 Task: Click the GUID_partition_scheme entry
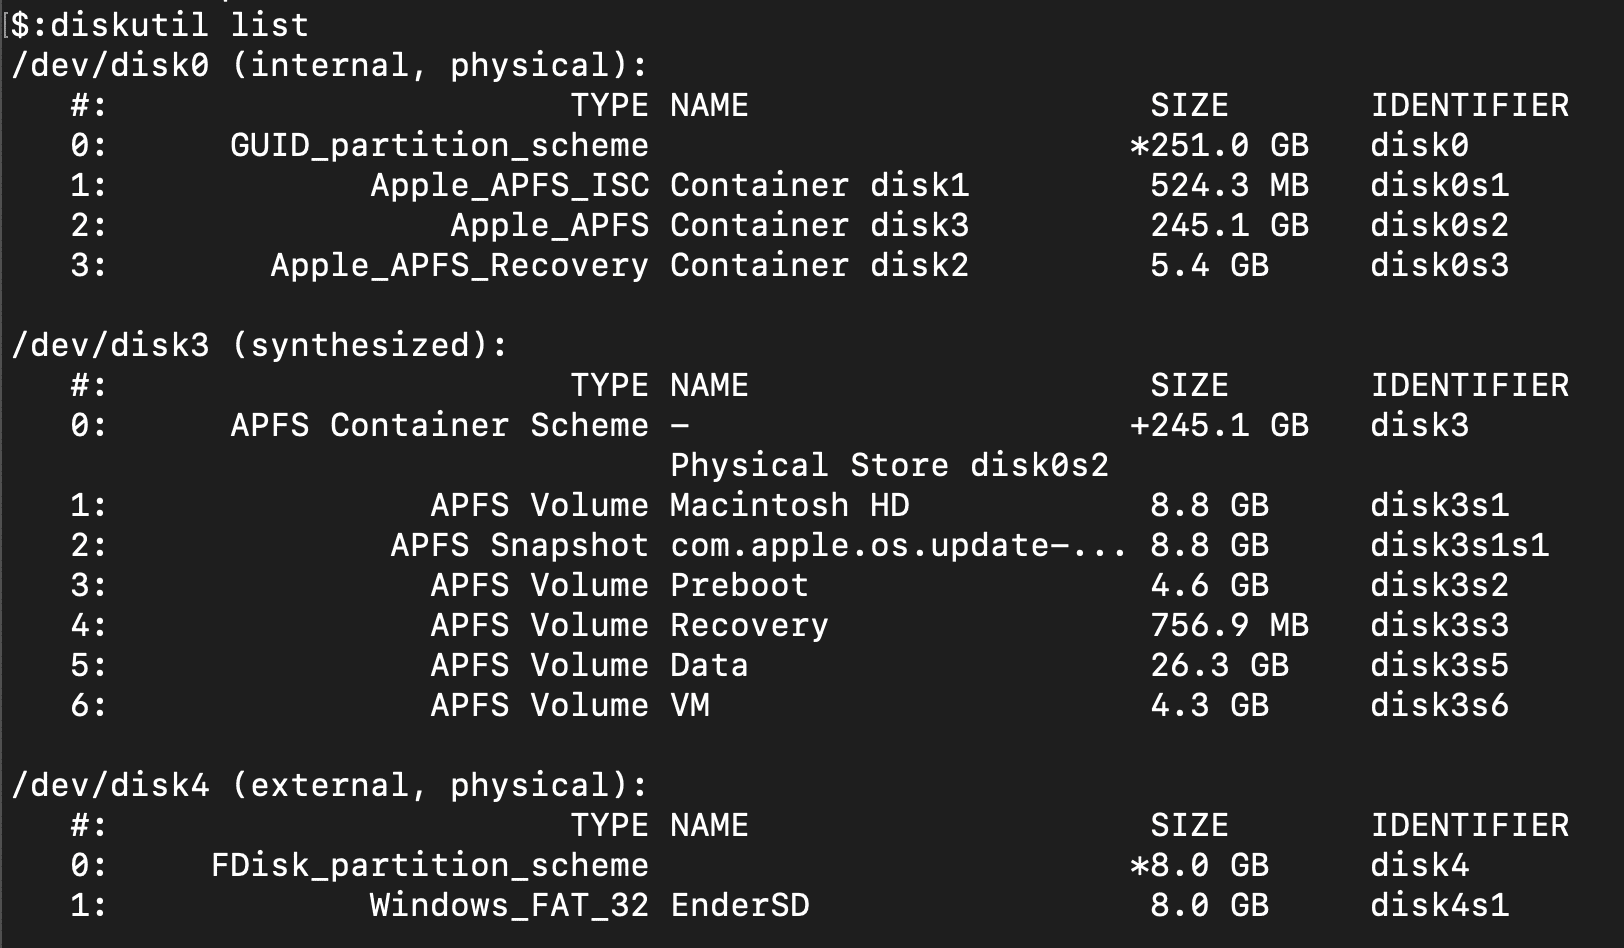pyautogui.click(x=439, y=146)
